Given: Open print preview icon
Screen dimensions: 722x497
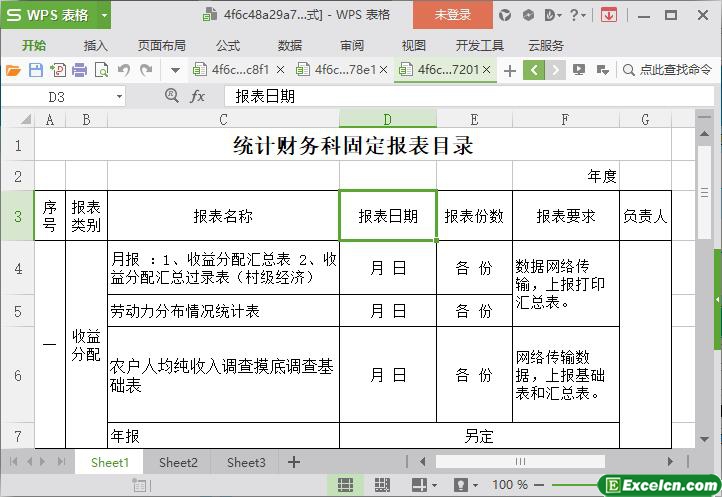Looking at the screenshot, I should 101,70.
